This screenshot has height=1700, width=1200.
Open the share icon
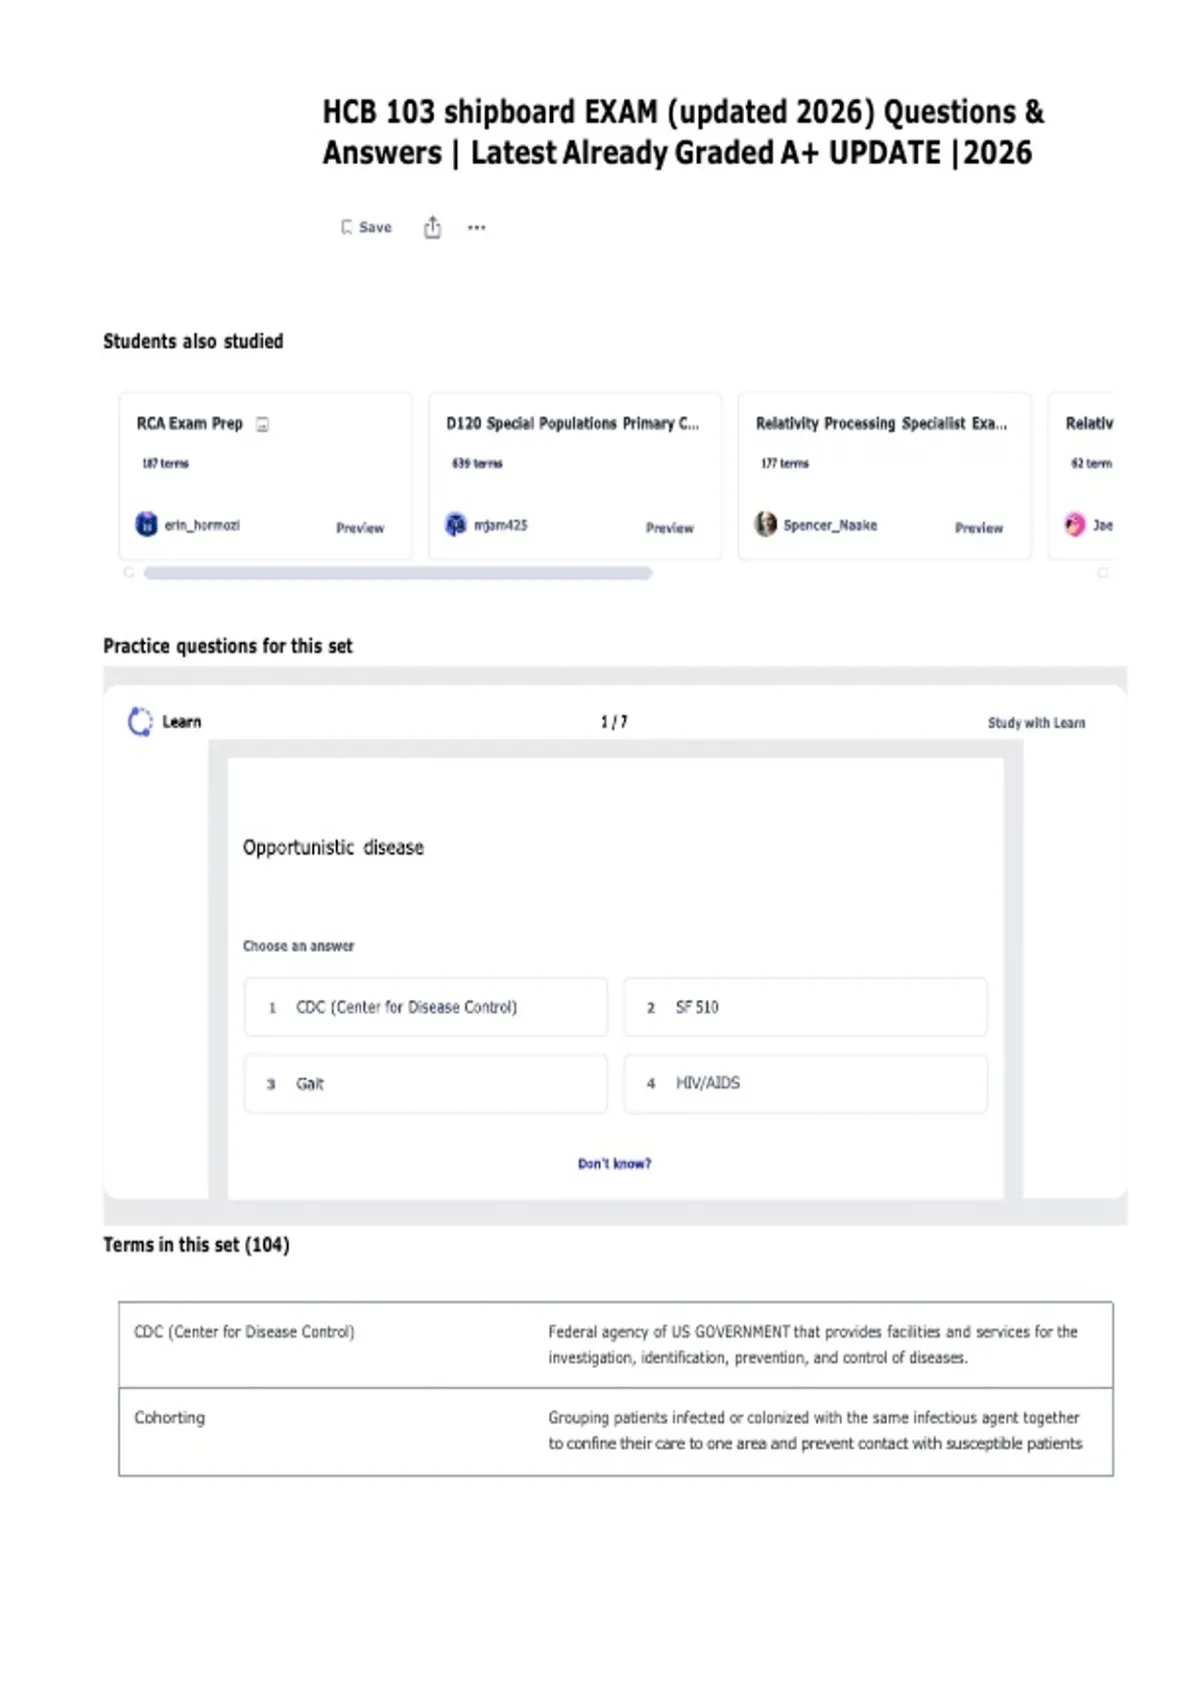[x=432, y=228]
